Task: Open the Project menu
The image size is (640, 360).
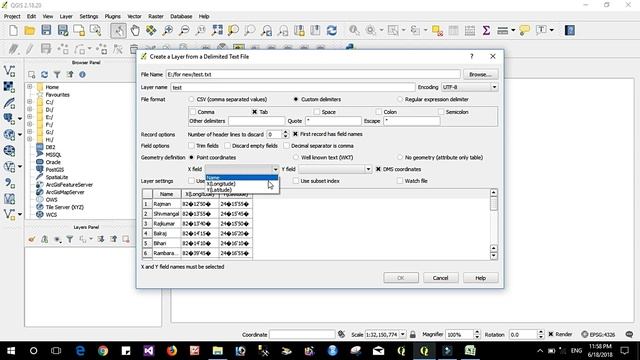Action: 12,16
